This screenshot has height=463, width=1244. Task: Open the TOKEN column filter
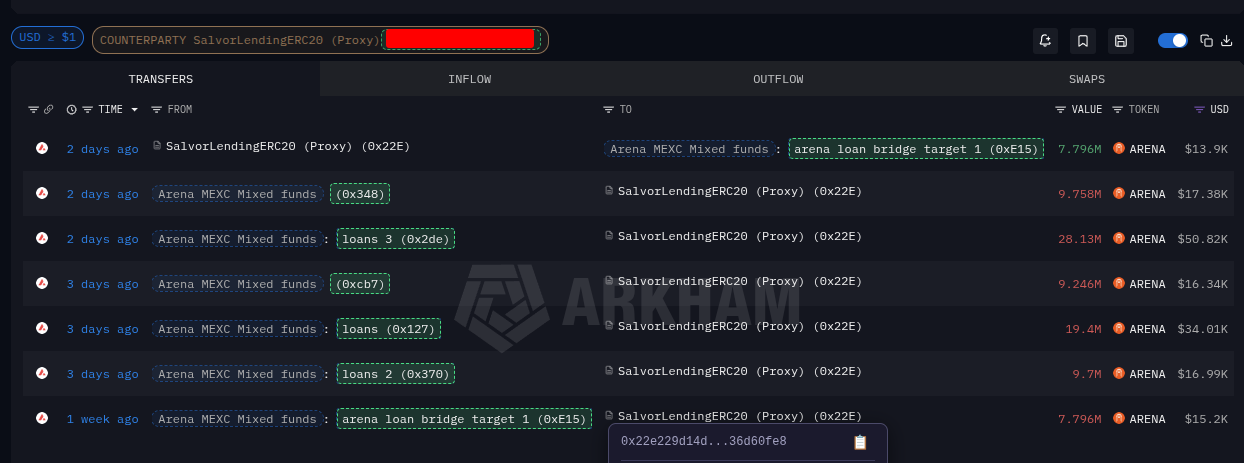(1117, 109)
